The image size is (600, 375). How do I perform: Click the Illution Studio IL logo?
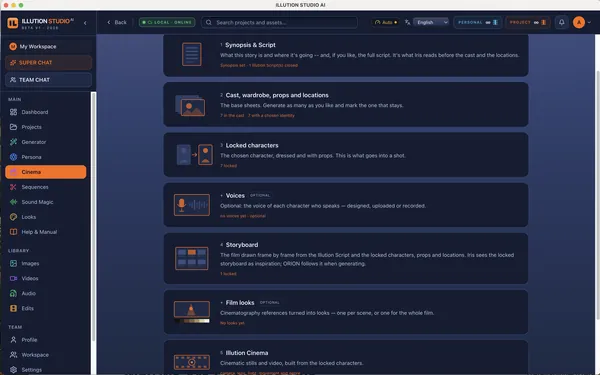(x=13, y=23)
